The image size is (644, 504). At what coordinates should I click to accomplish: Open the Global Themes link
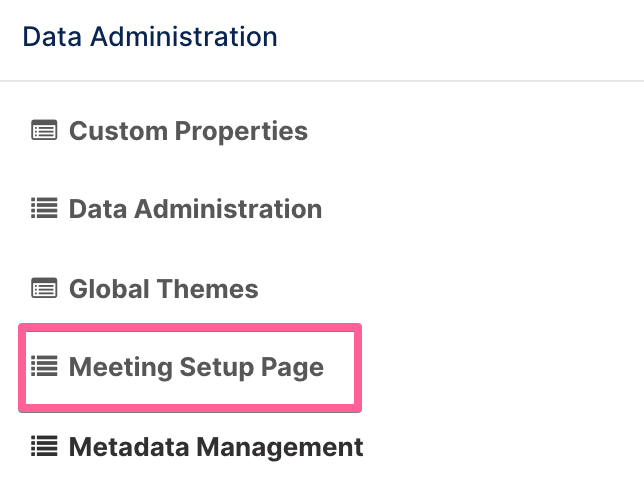pos(164,289)
